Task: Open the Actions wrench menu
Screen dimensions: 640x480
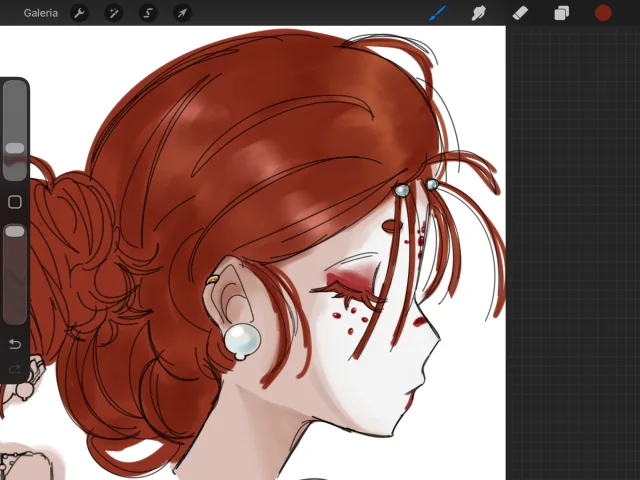Action: [79, 13]
